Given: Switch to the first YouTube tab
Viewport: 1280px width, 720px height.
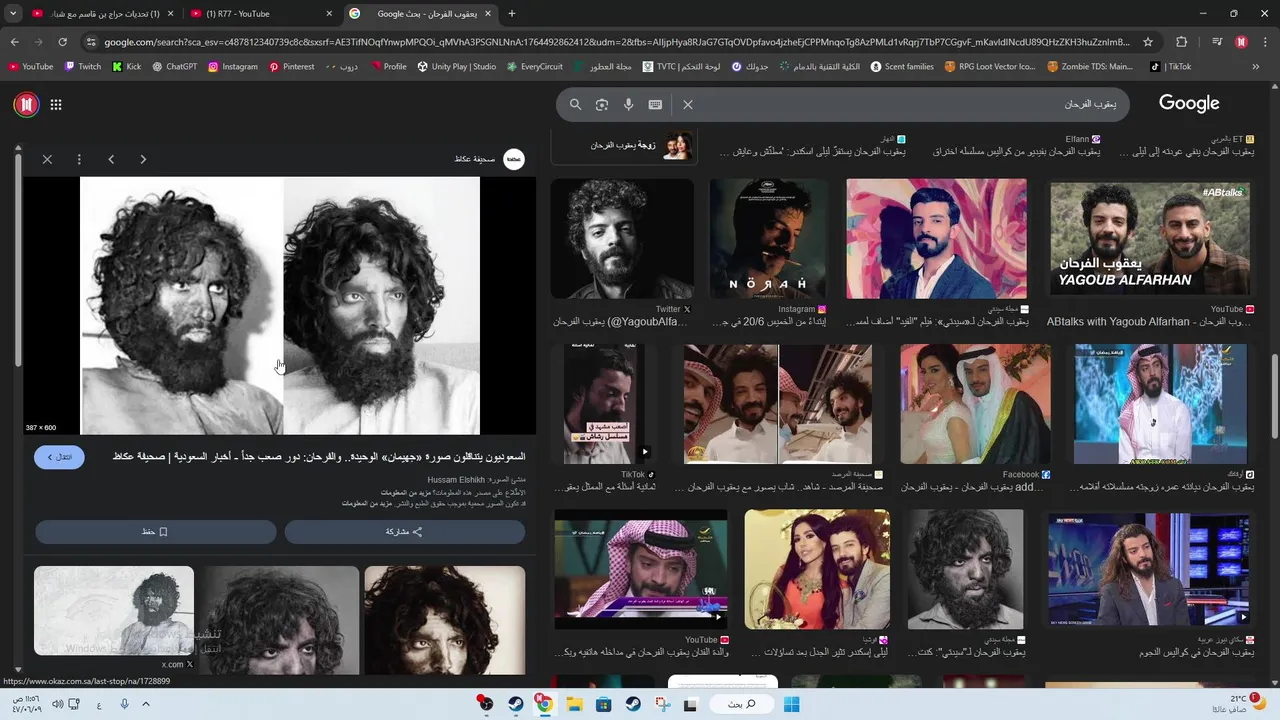Looking at the screenshot, I should click(x=102, y=14).
